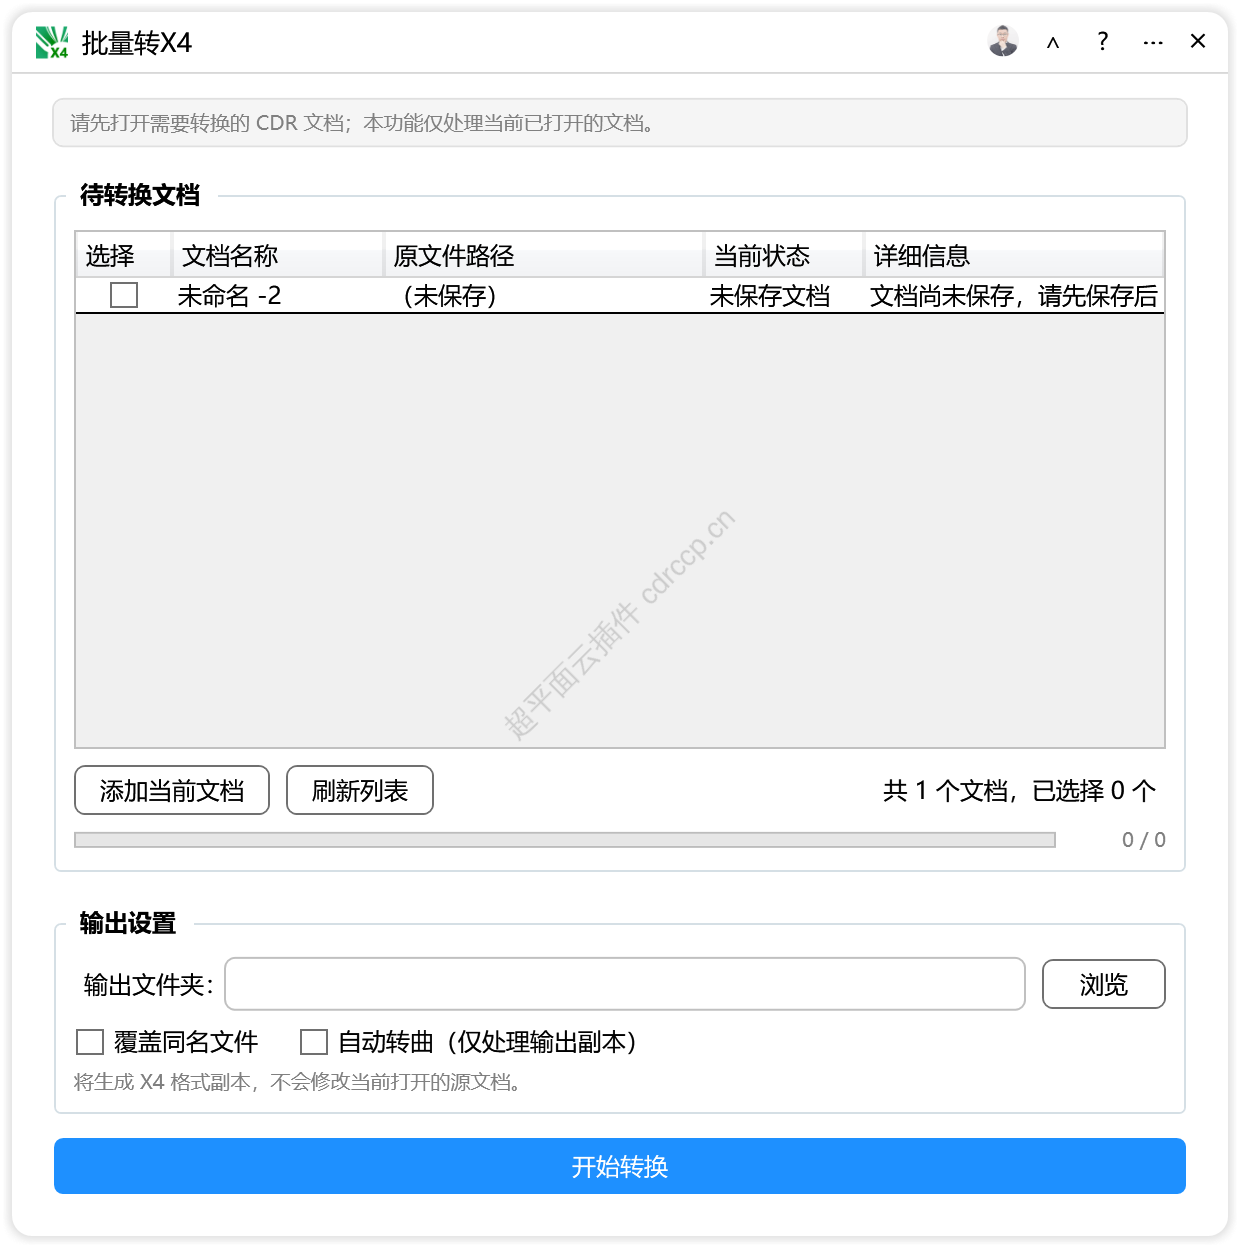The width and height of the screenshot is (1240, 1248).
Task: Focus the 输出文件夹 input field
Action: click(625, 984)
